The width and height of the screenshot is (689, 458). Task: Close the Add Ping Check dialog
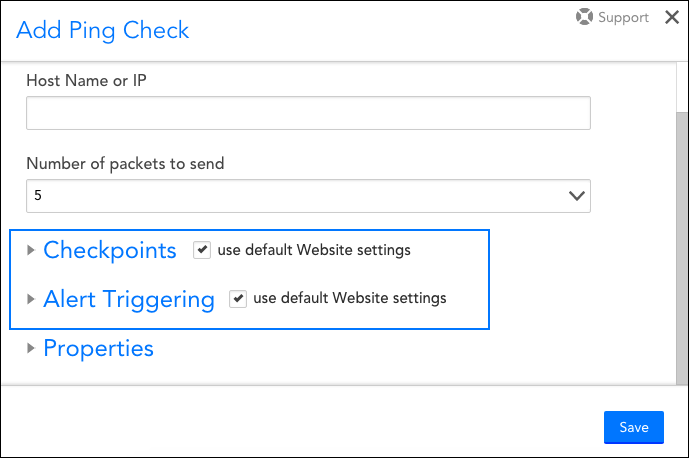(x=671, y=18)
